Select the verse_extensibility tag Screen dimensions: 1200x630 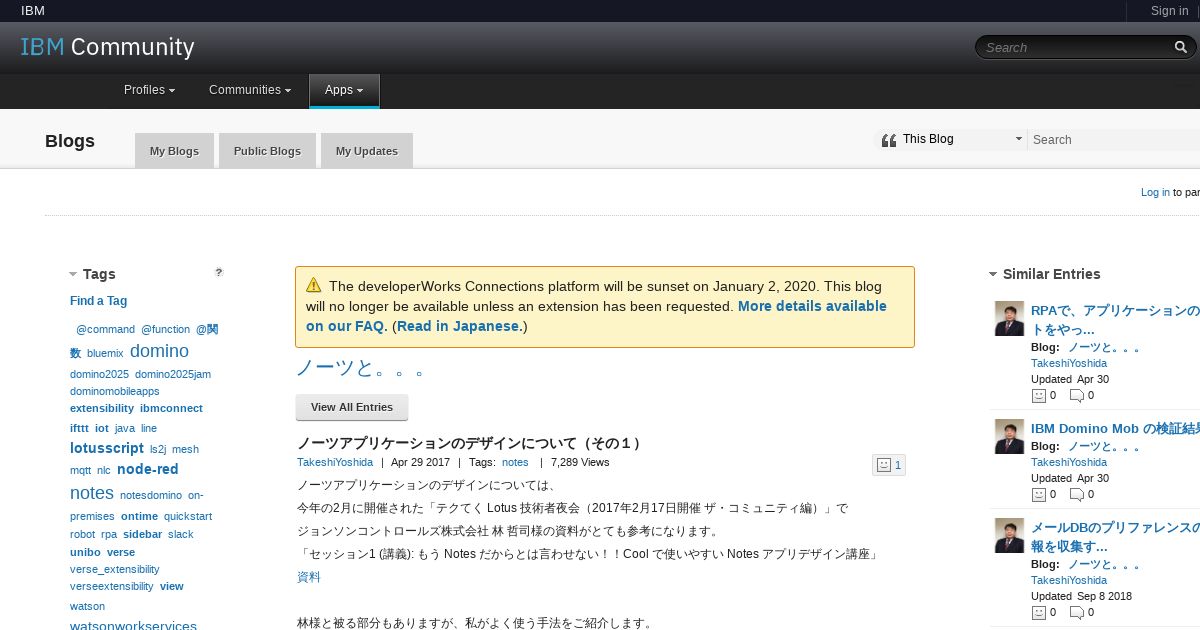115,569
